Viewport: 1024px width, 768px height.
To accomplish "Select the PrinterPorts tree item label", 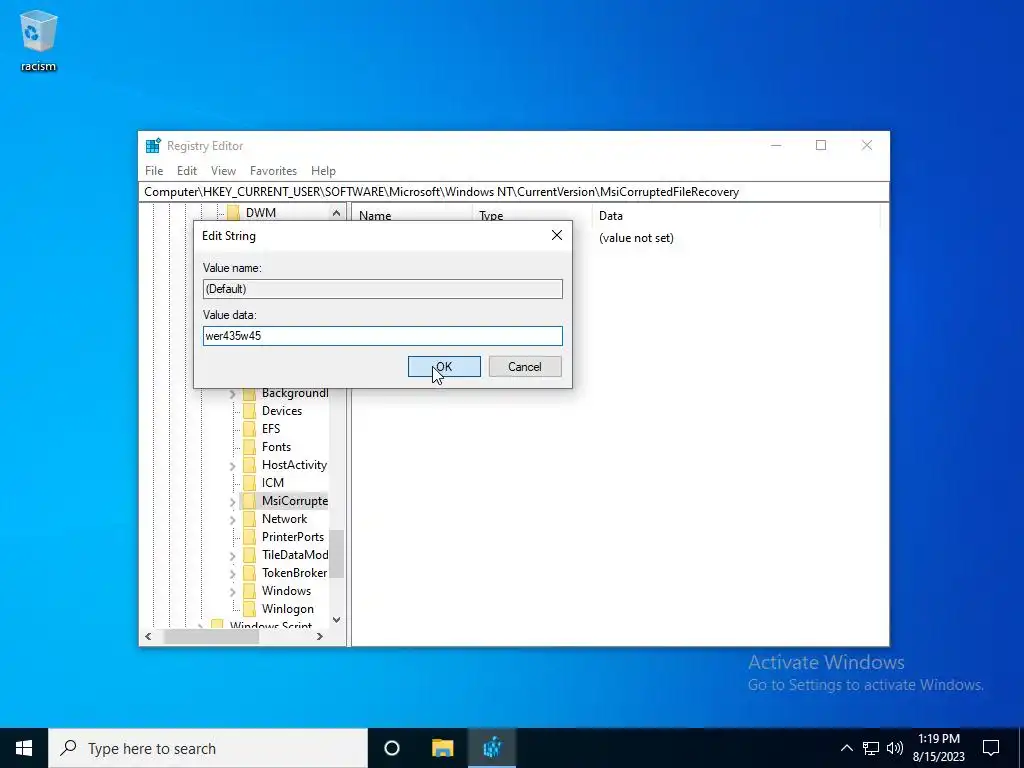I will [293, 537].
